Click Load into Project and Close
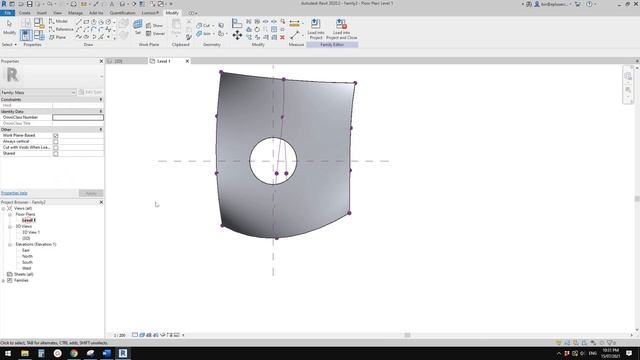Screen dimensions: 640x360 pos(342,29)
